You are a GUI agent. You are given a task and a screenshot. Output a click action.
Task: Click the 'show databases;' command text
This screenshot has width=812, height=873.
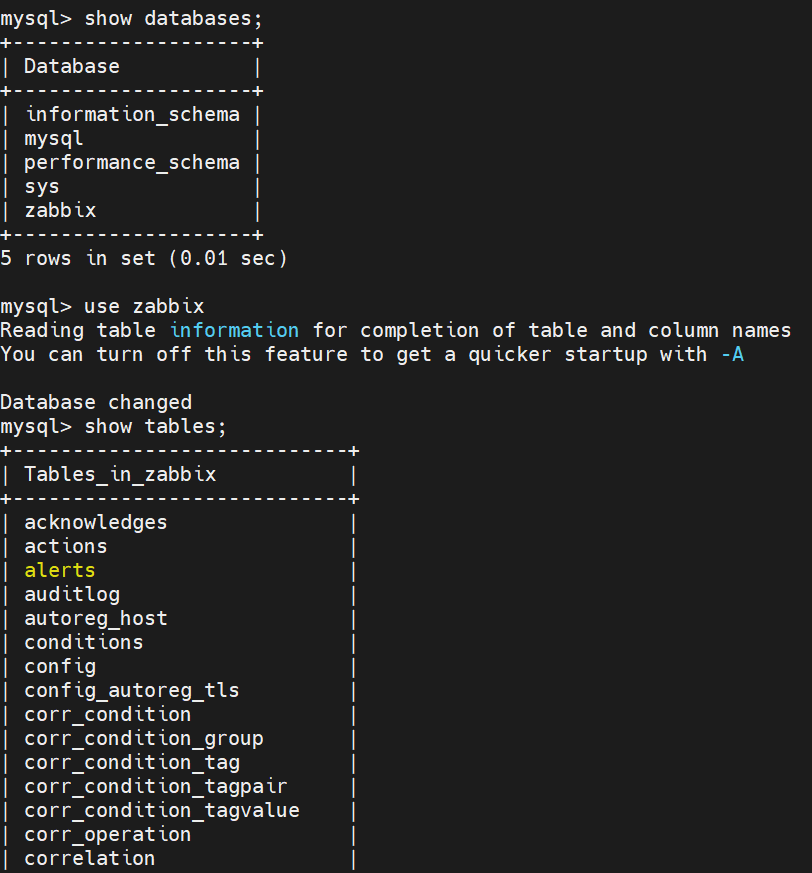pos(173,19)
